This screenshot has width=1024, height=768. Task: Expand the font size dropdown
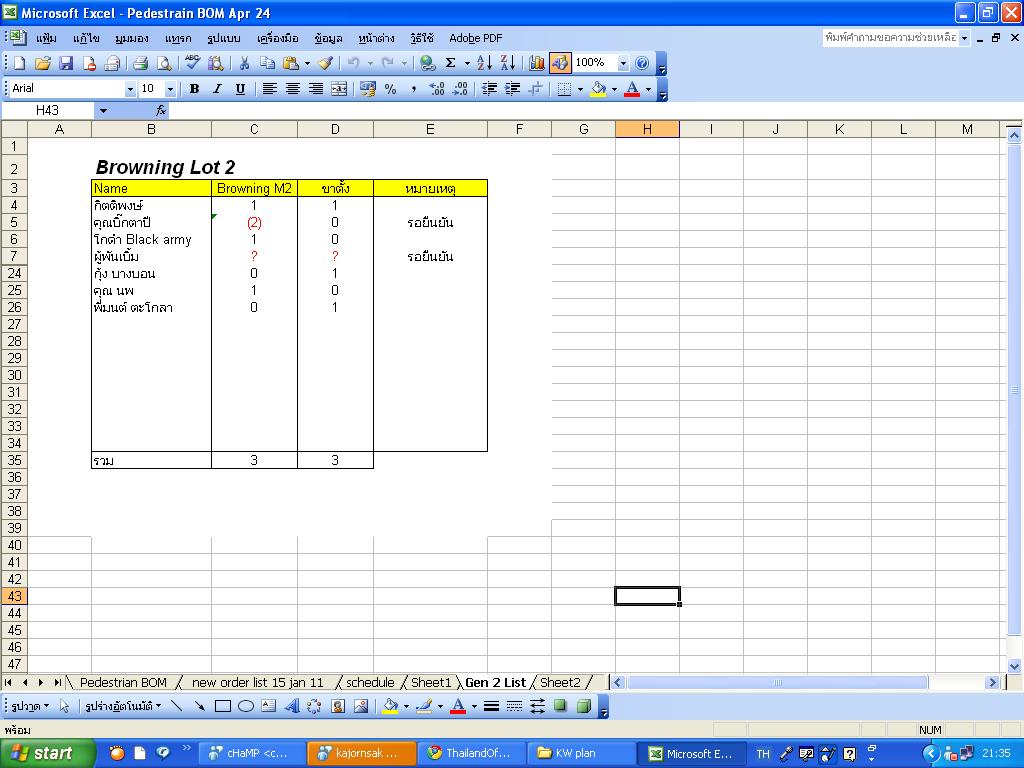coord(170,89)
